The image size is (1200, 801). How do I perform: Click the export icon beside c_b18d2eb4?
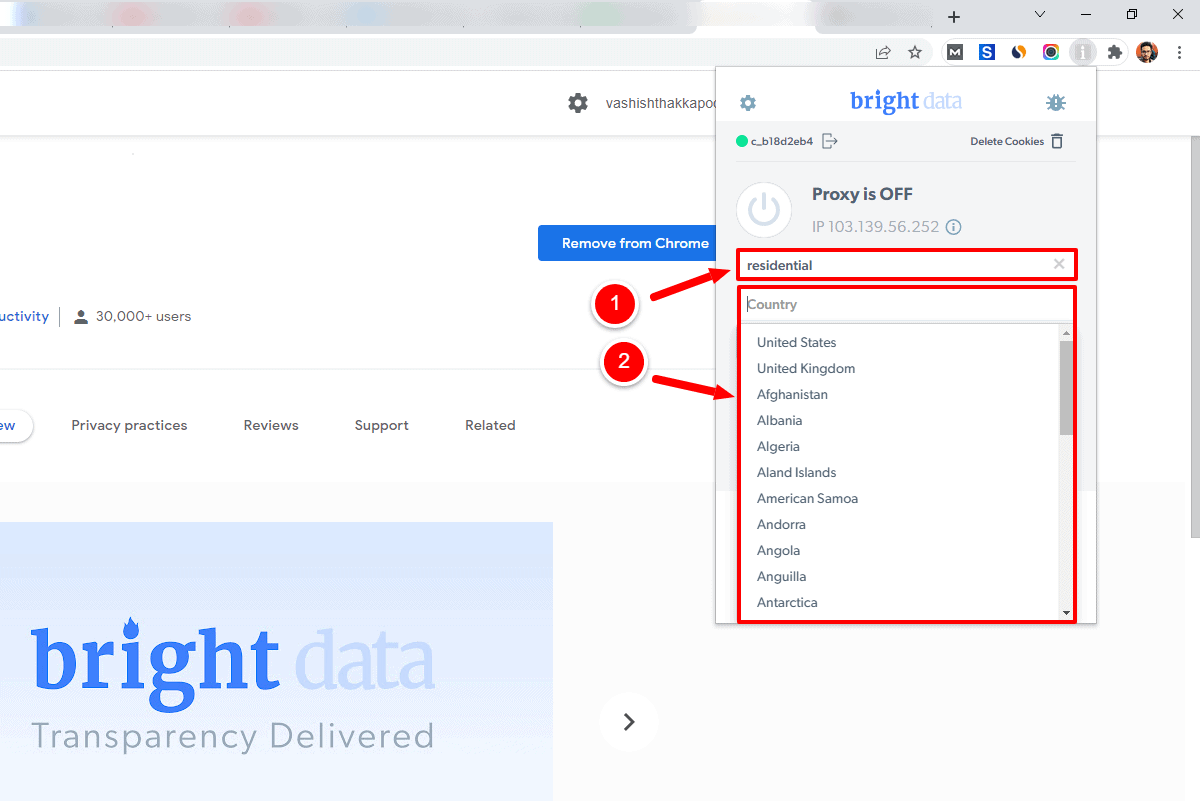coord(830,141)
